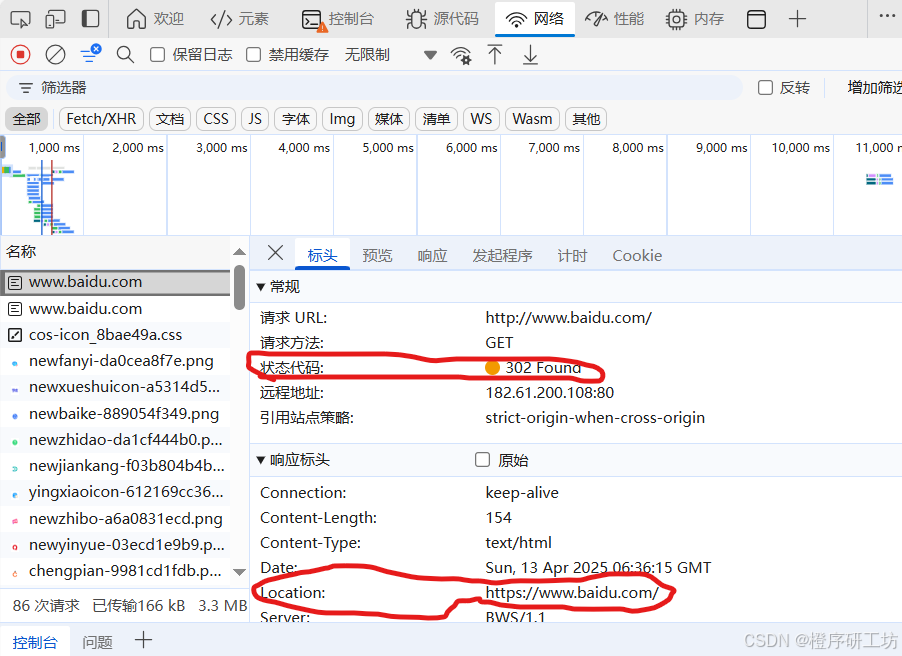The height and width of the screenshot is (656, 902).
Task: Filter by CSS requests
Action: 216,119
